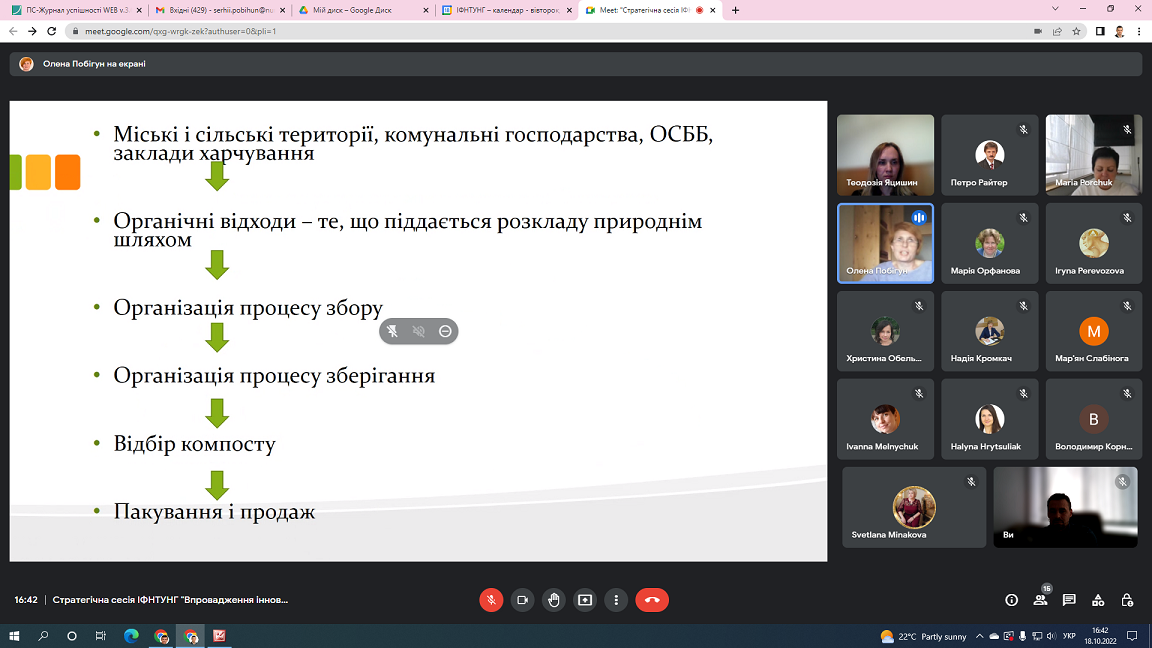Show the participants list panel

(1040, 600)
